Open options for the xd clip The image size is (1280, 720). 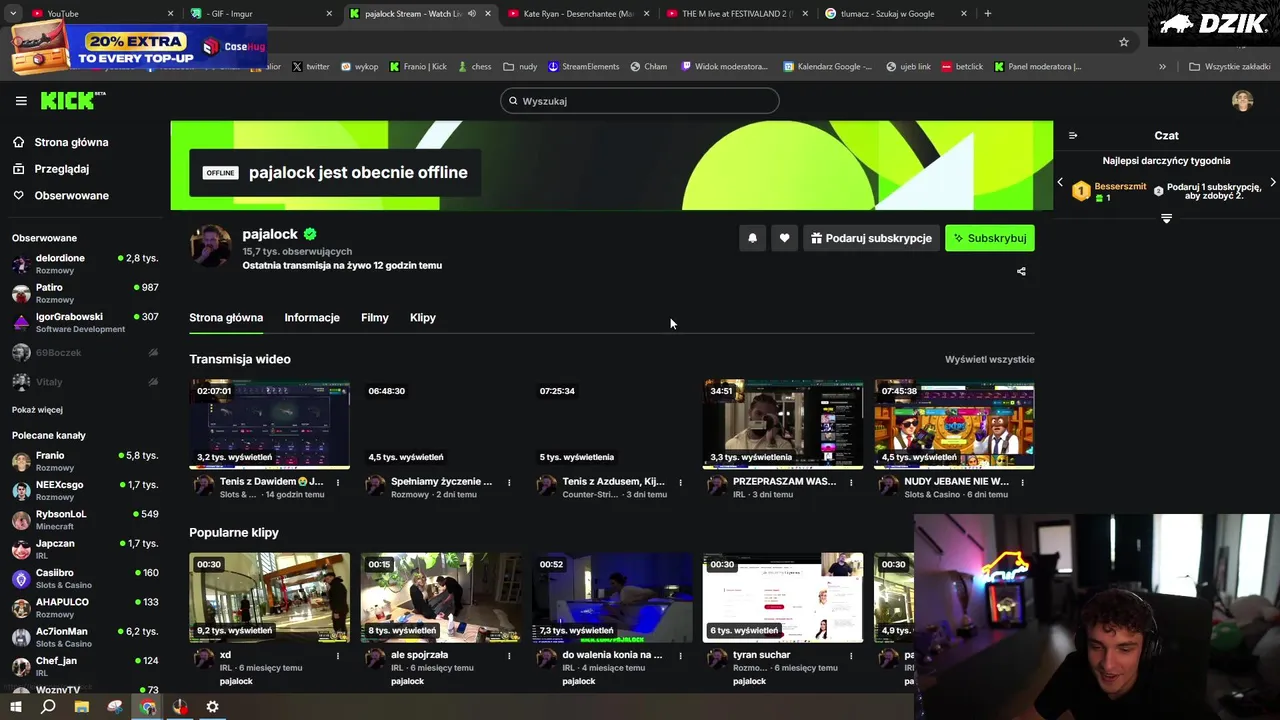click(x=338, y=656)
